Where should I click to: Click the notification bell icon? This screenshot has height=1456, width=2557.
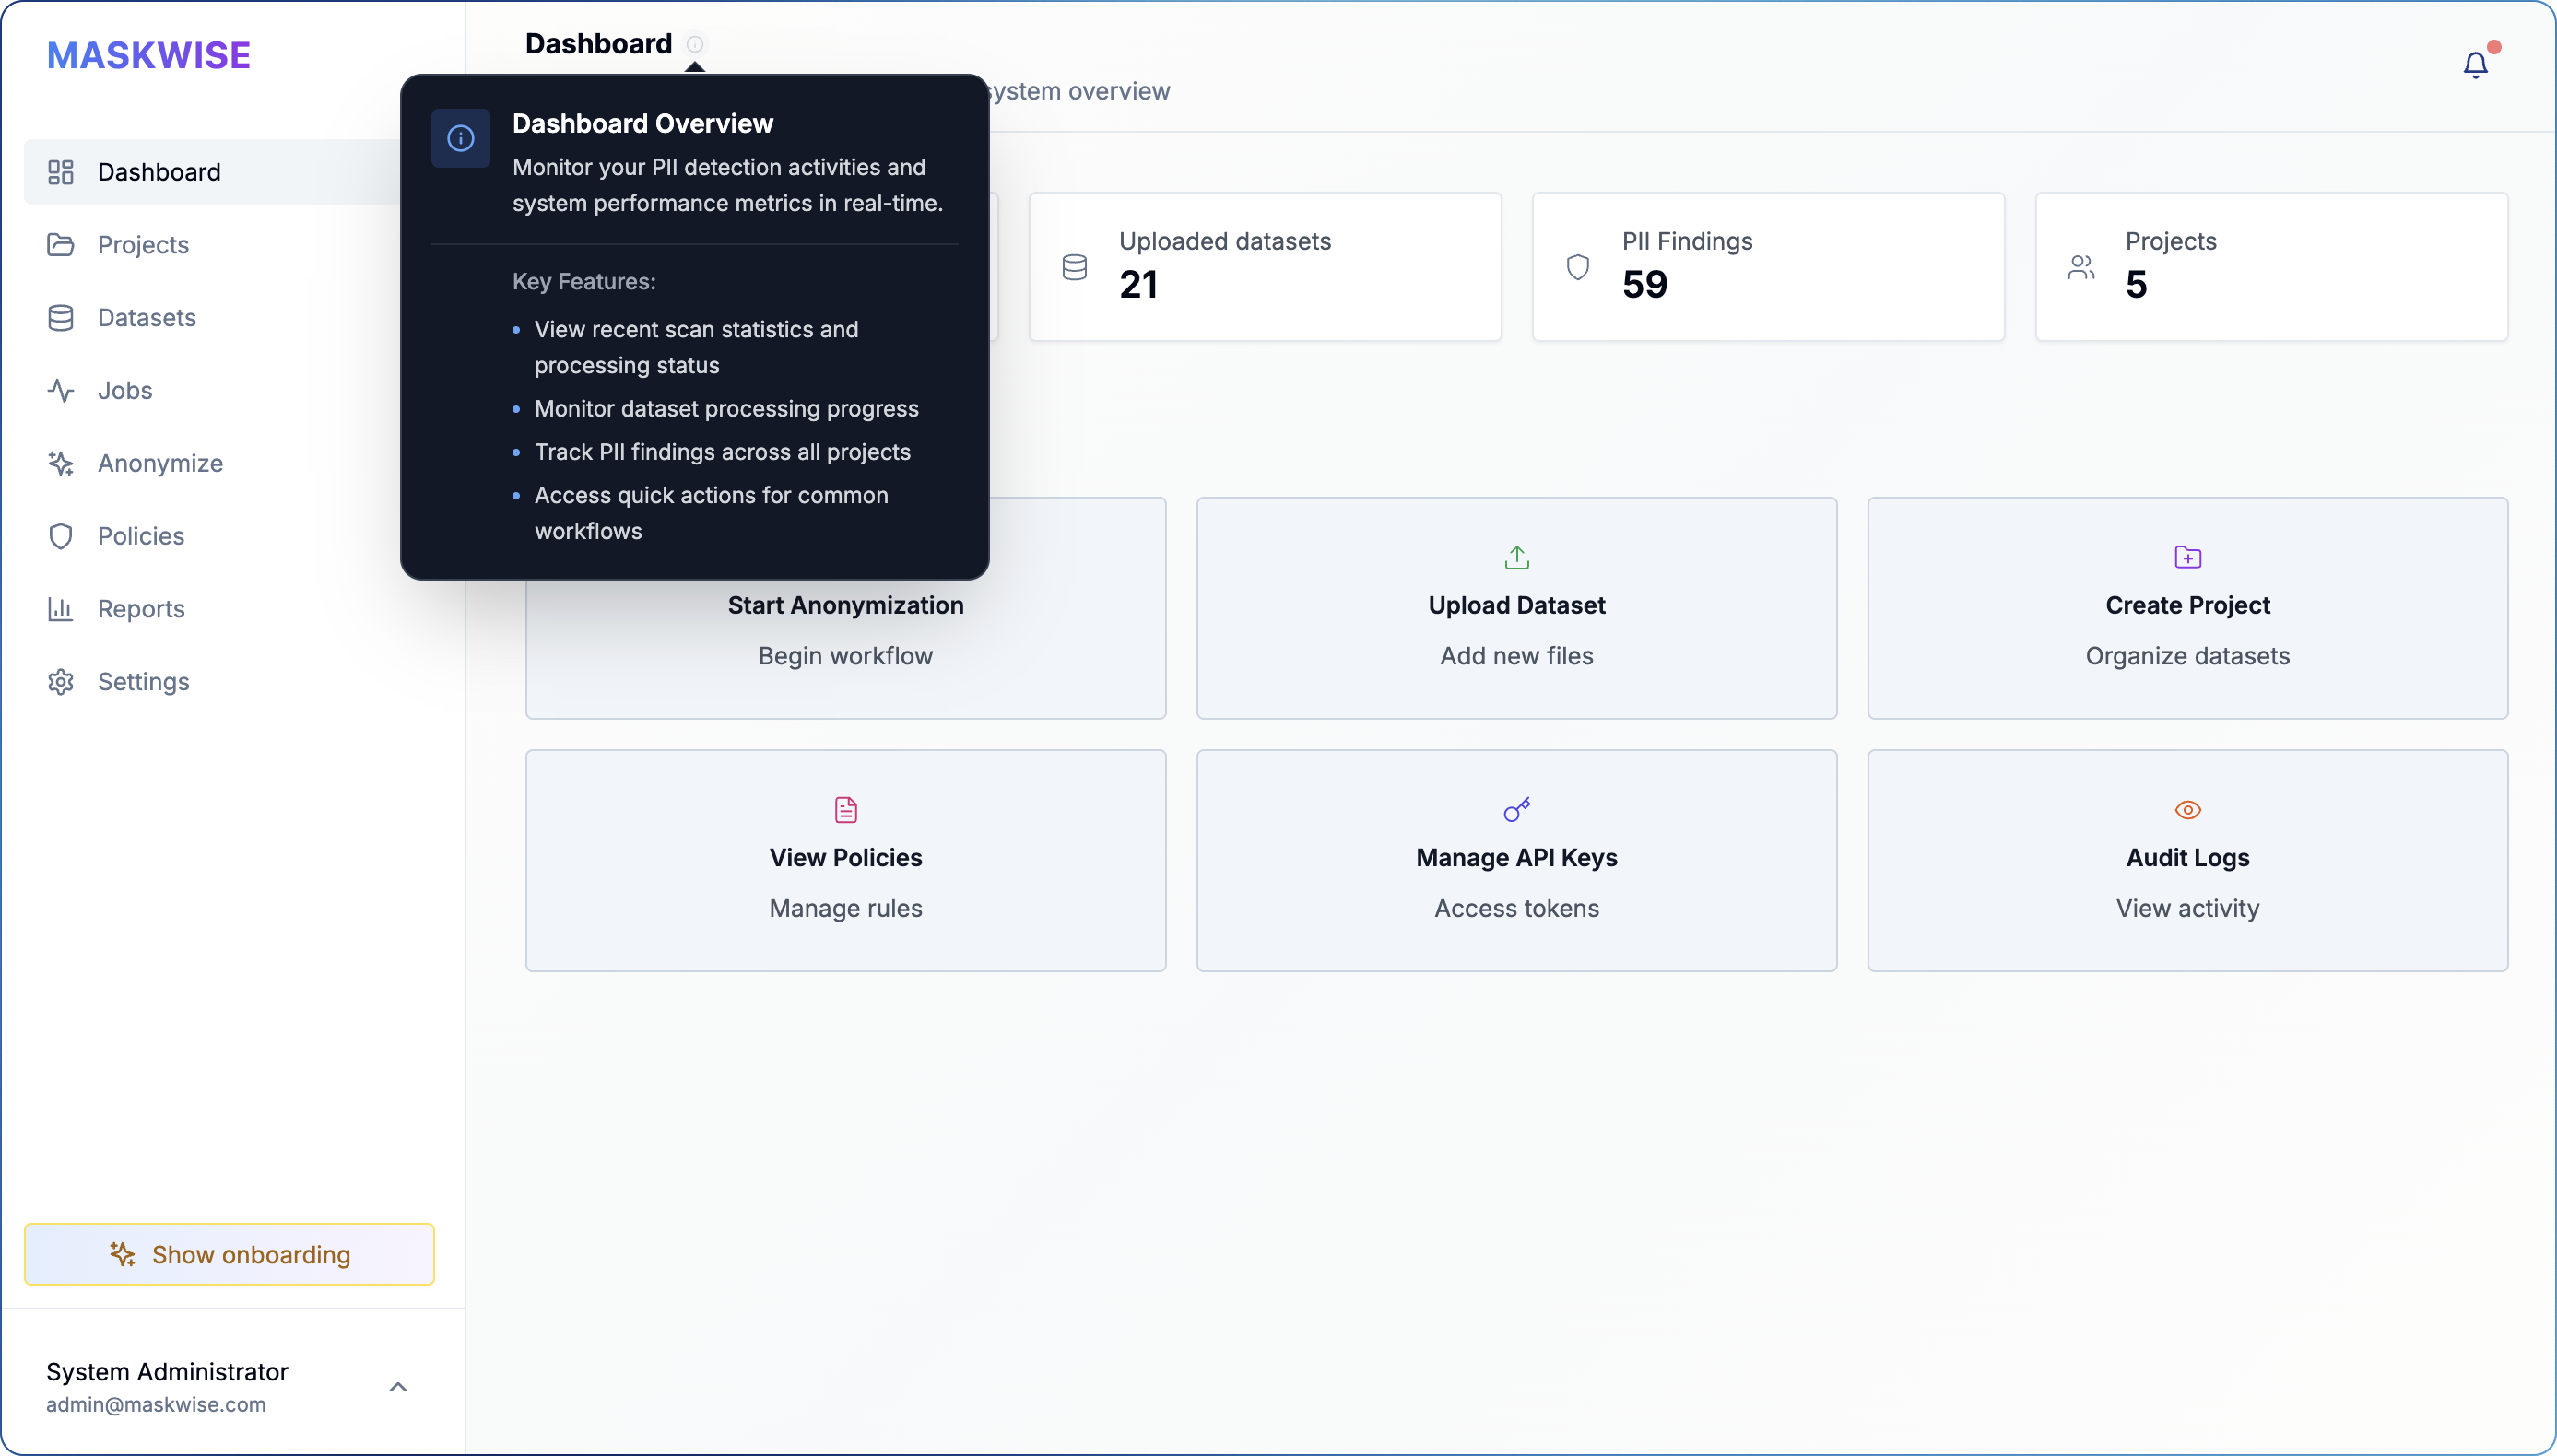pos(2475,65)
